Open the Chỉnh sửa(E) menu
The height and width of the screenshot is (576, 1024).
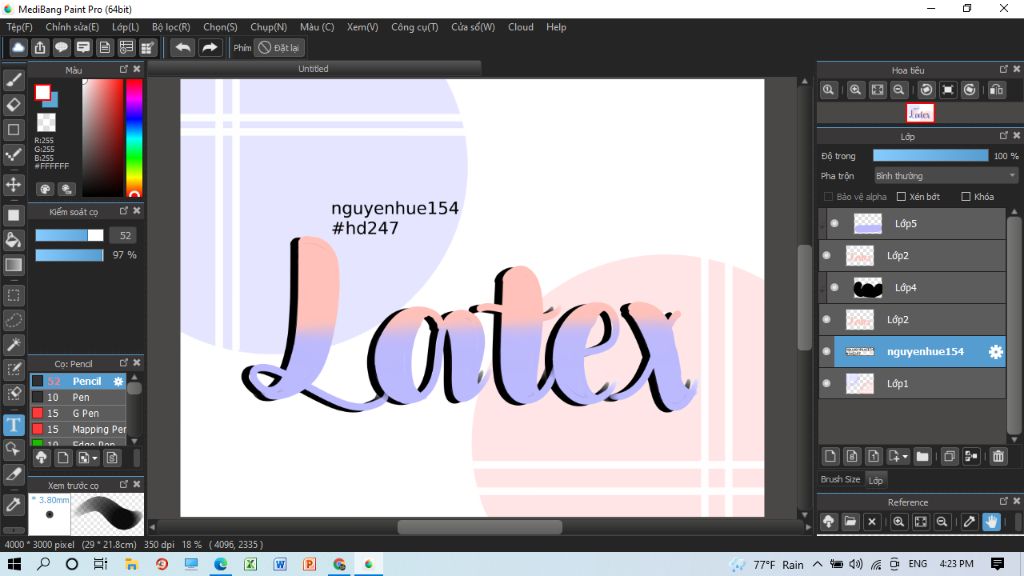coord(72,27)
